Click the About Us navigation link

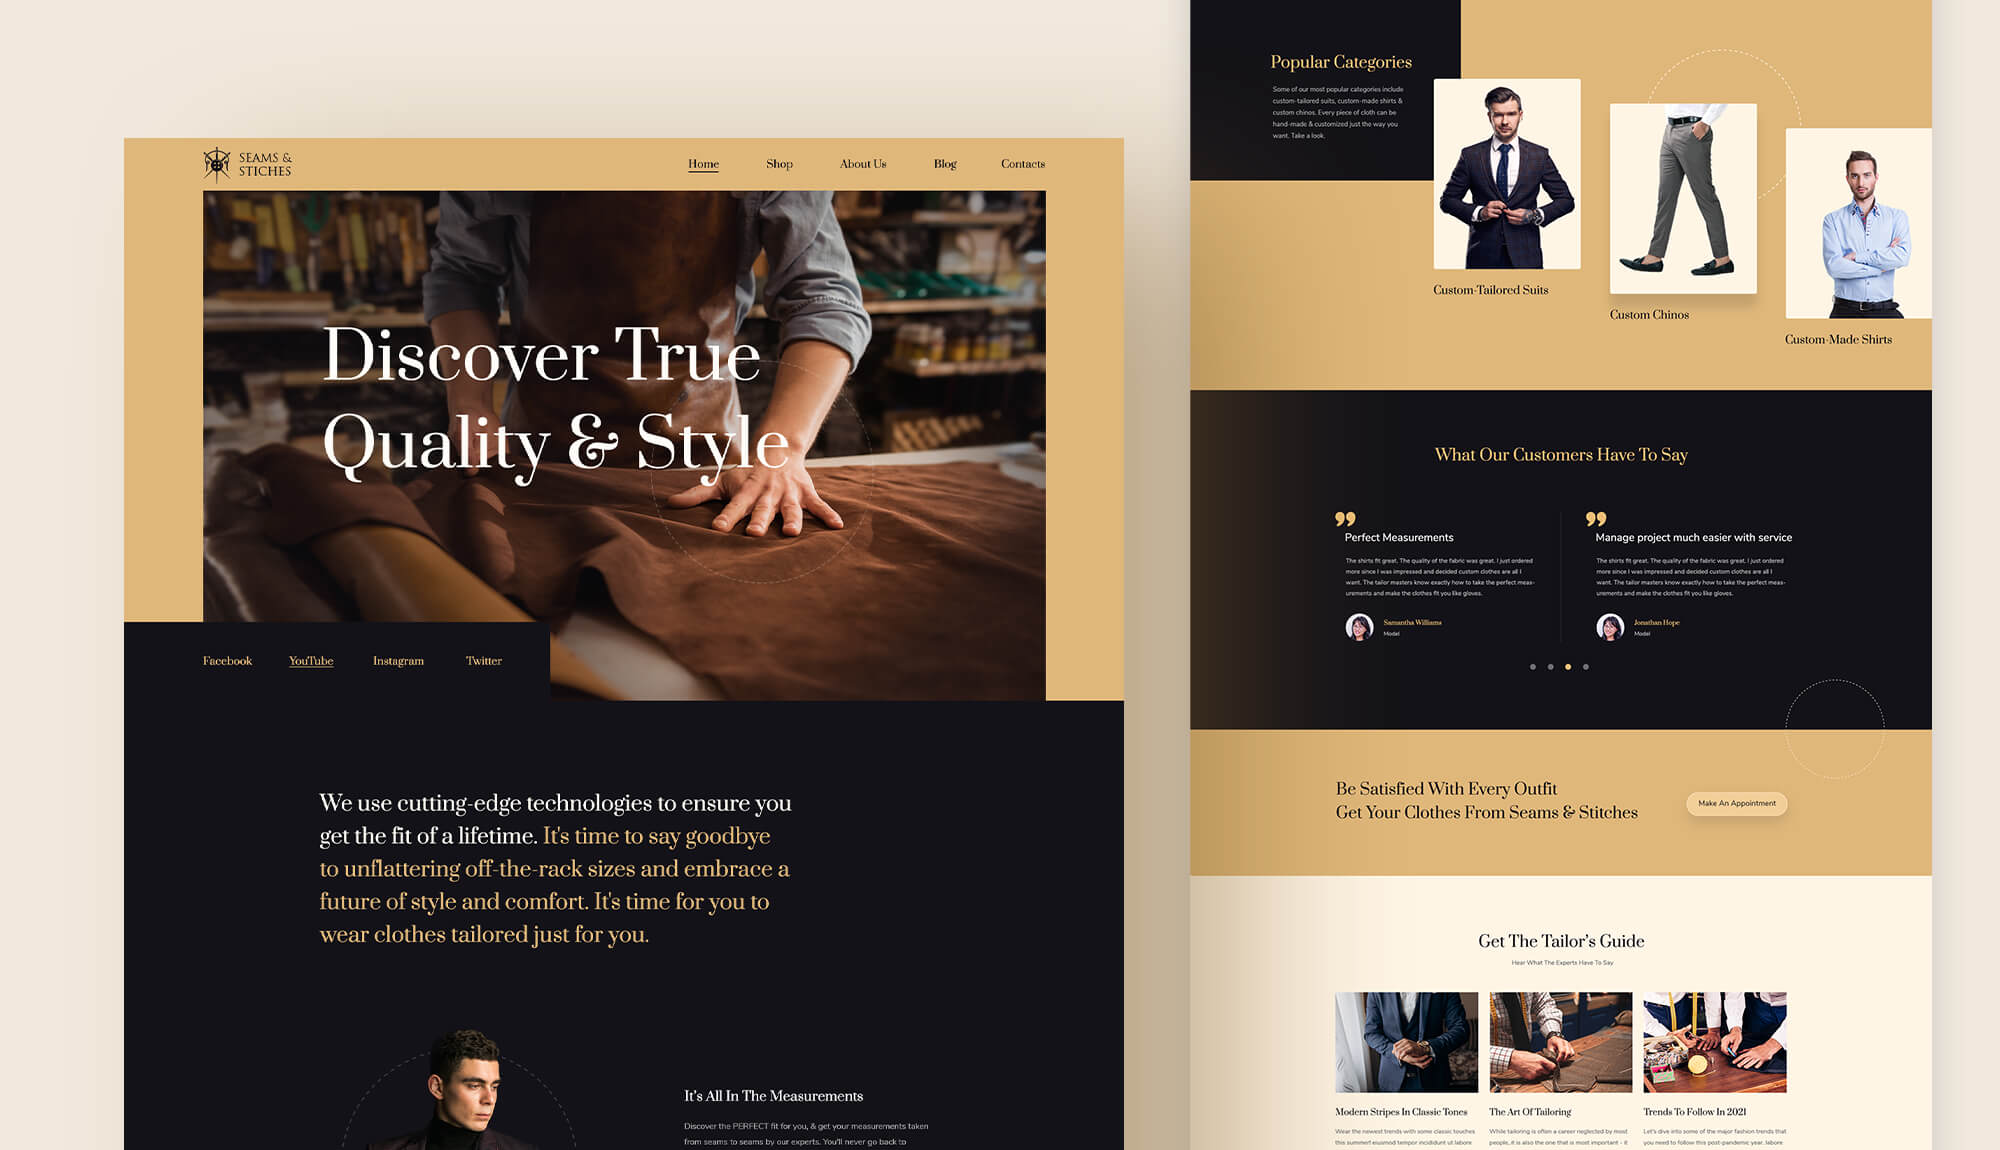(x=863, y=164)
